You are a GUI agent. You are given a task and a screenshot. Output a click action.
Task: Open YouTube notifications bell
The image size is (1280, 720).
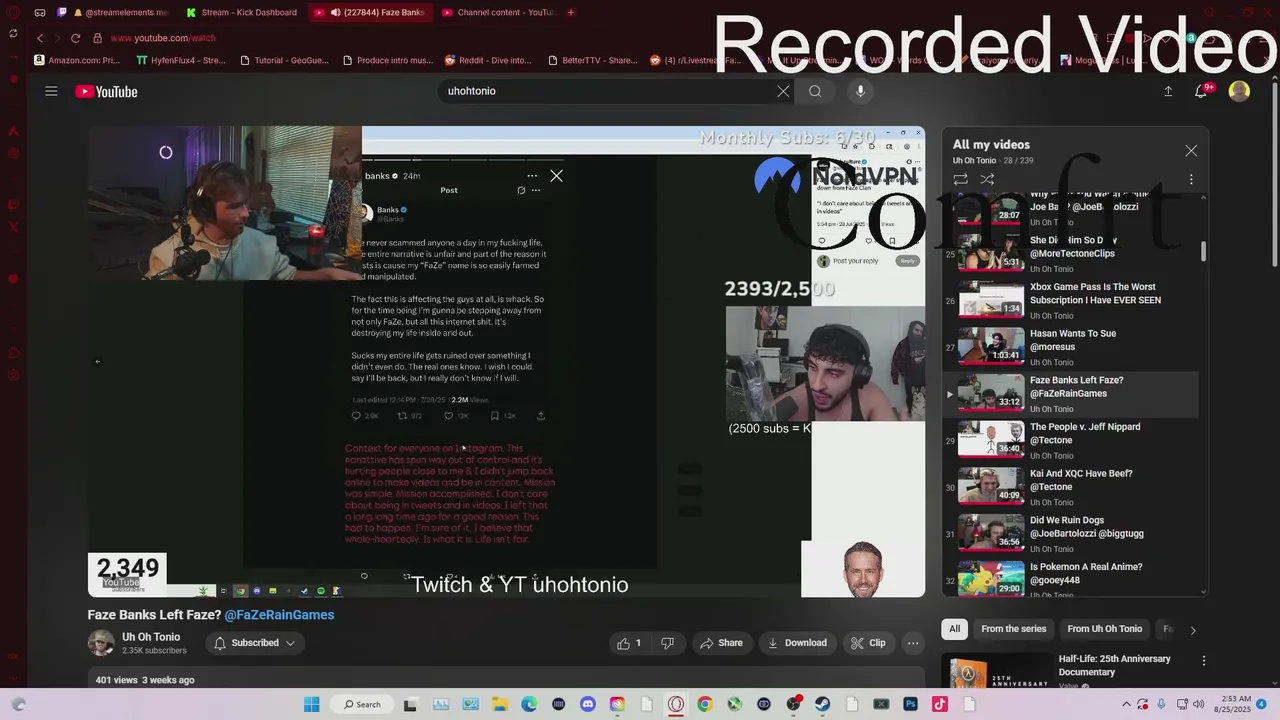point(1202,91)
